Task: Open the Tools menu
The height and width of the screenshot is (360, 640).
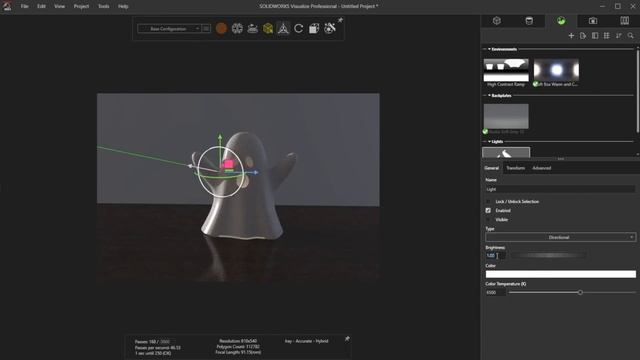Action: click(104, 6)
